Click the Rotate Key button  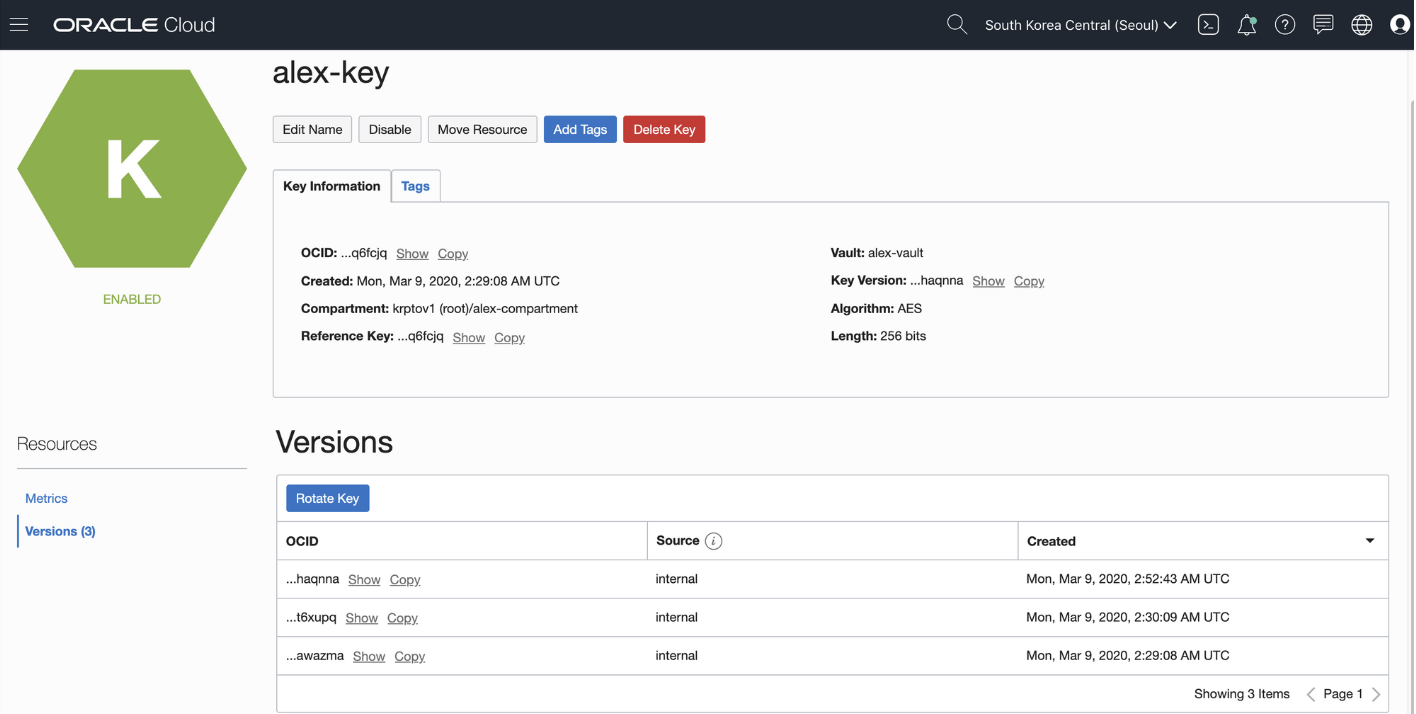click(x=328, y=498)
